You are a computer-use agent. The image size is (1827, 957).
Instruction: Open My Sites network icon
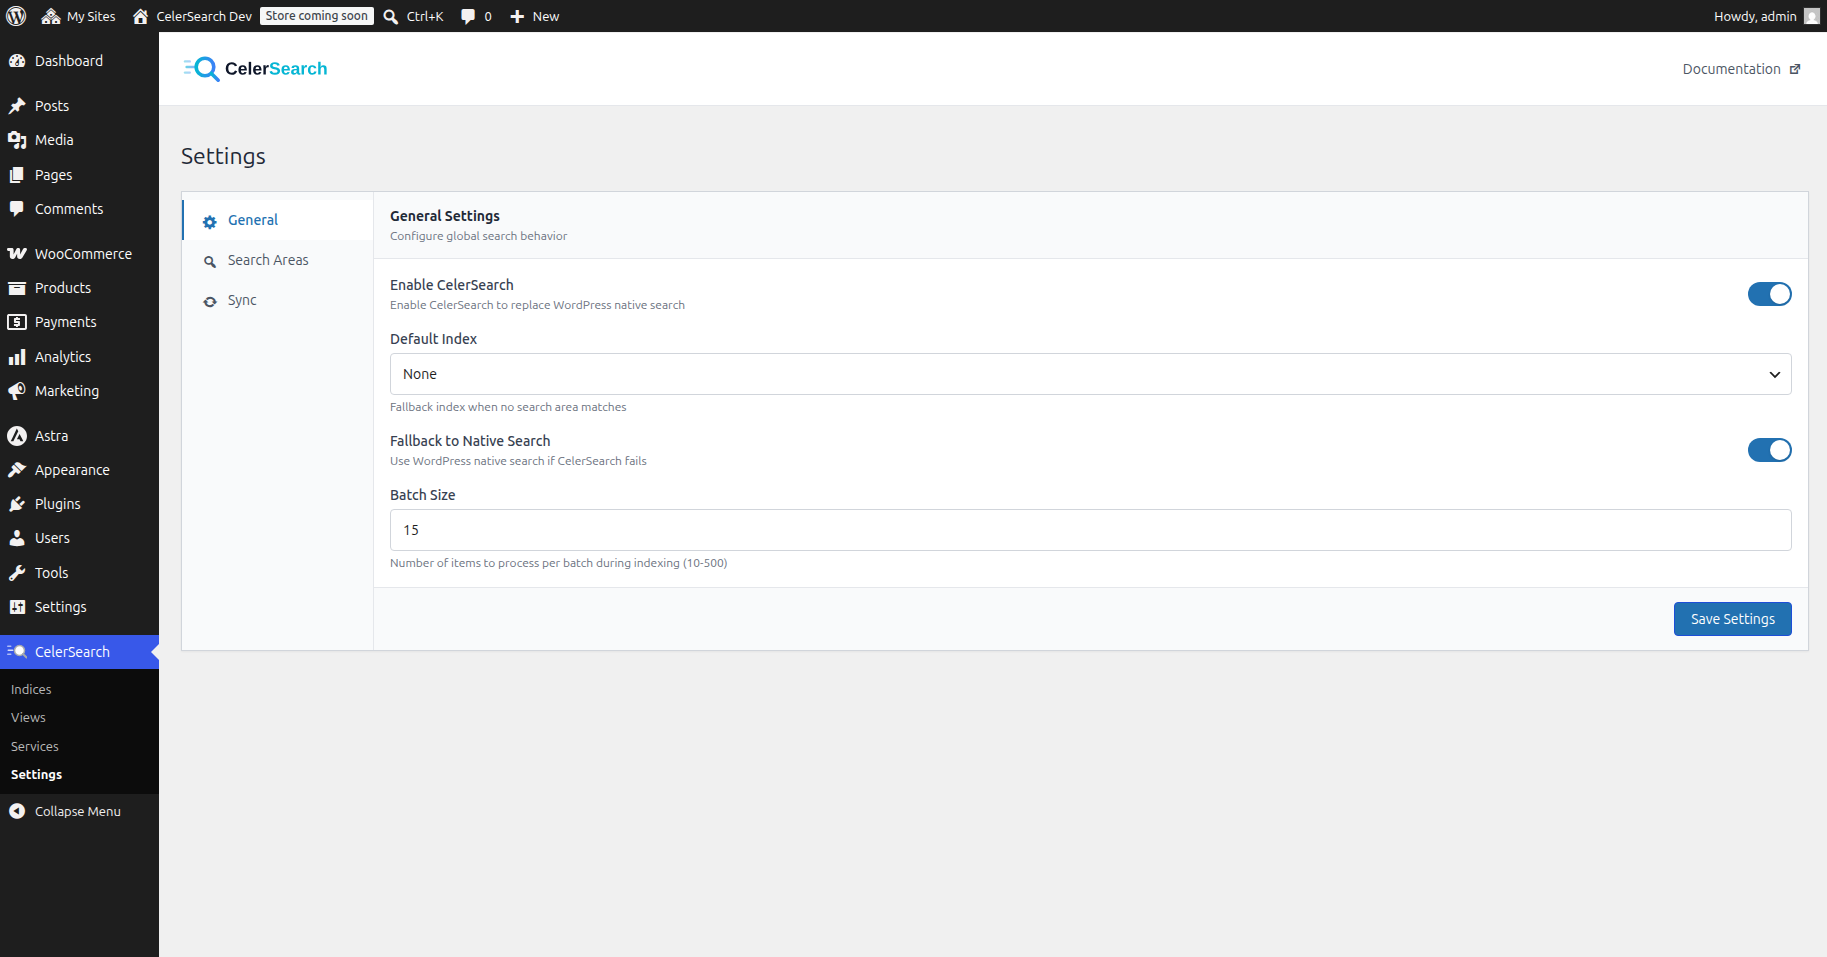51,16
